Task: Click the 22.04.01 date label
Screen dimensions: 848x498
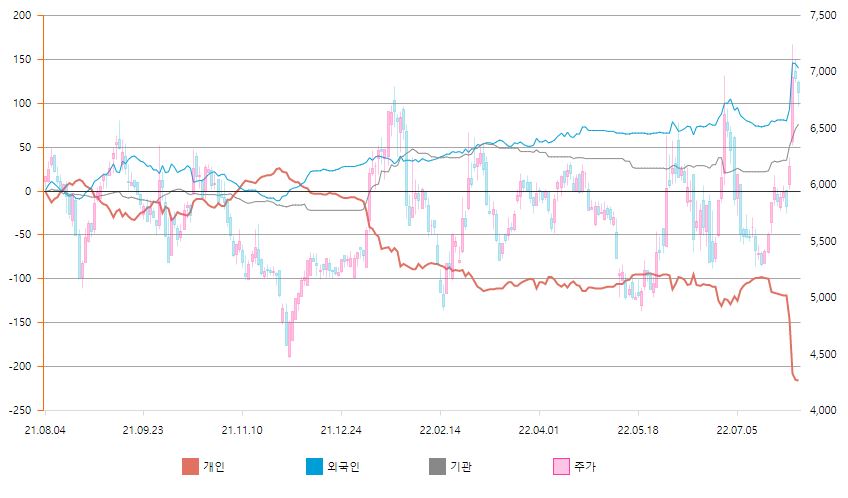Action: point(539,430)
